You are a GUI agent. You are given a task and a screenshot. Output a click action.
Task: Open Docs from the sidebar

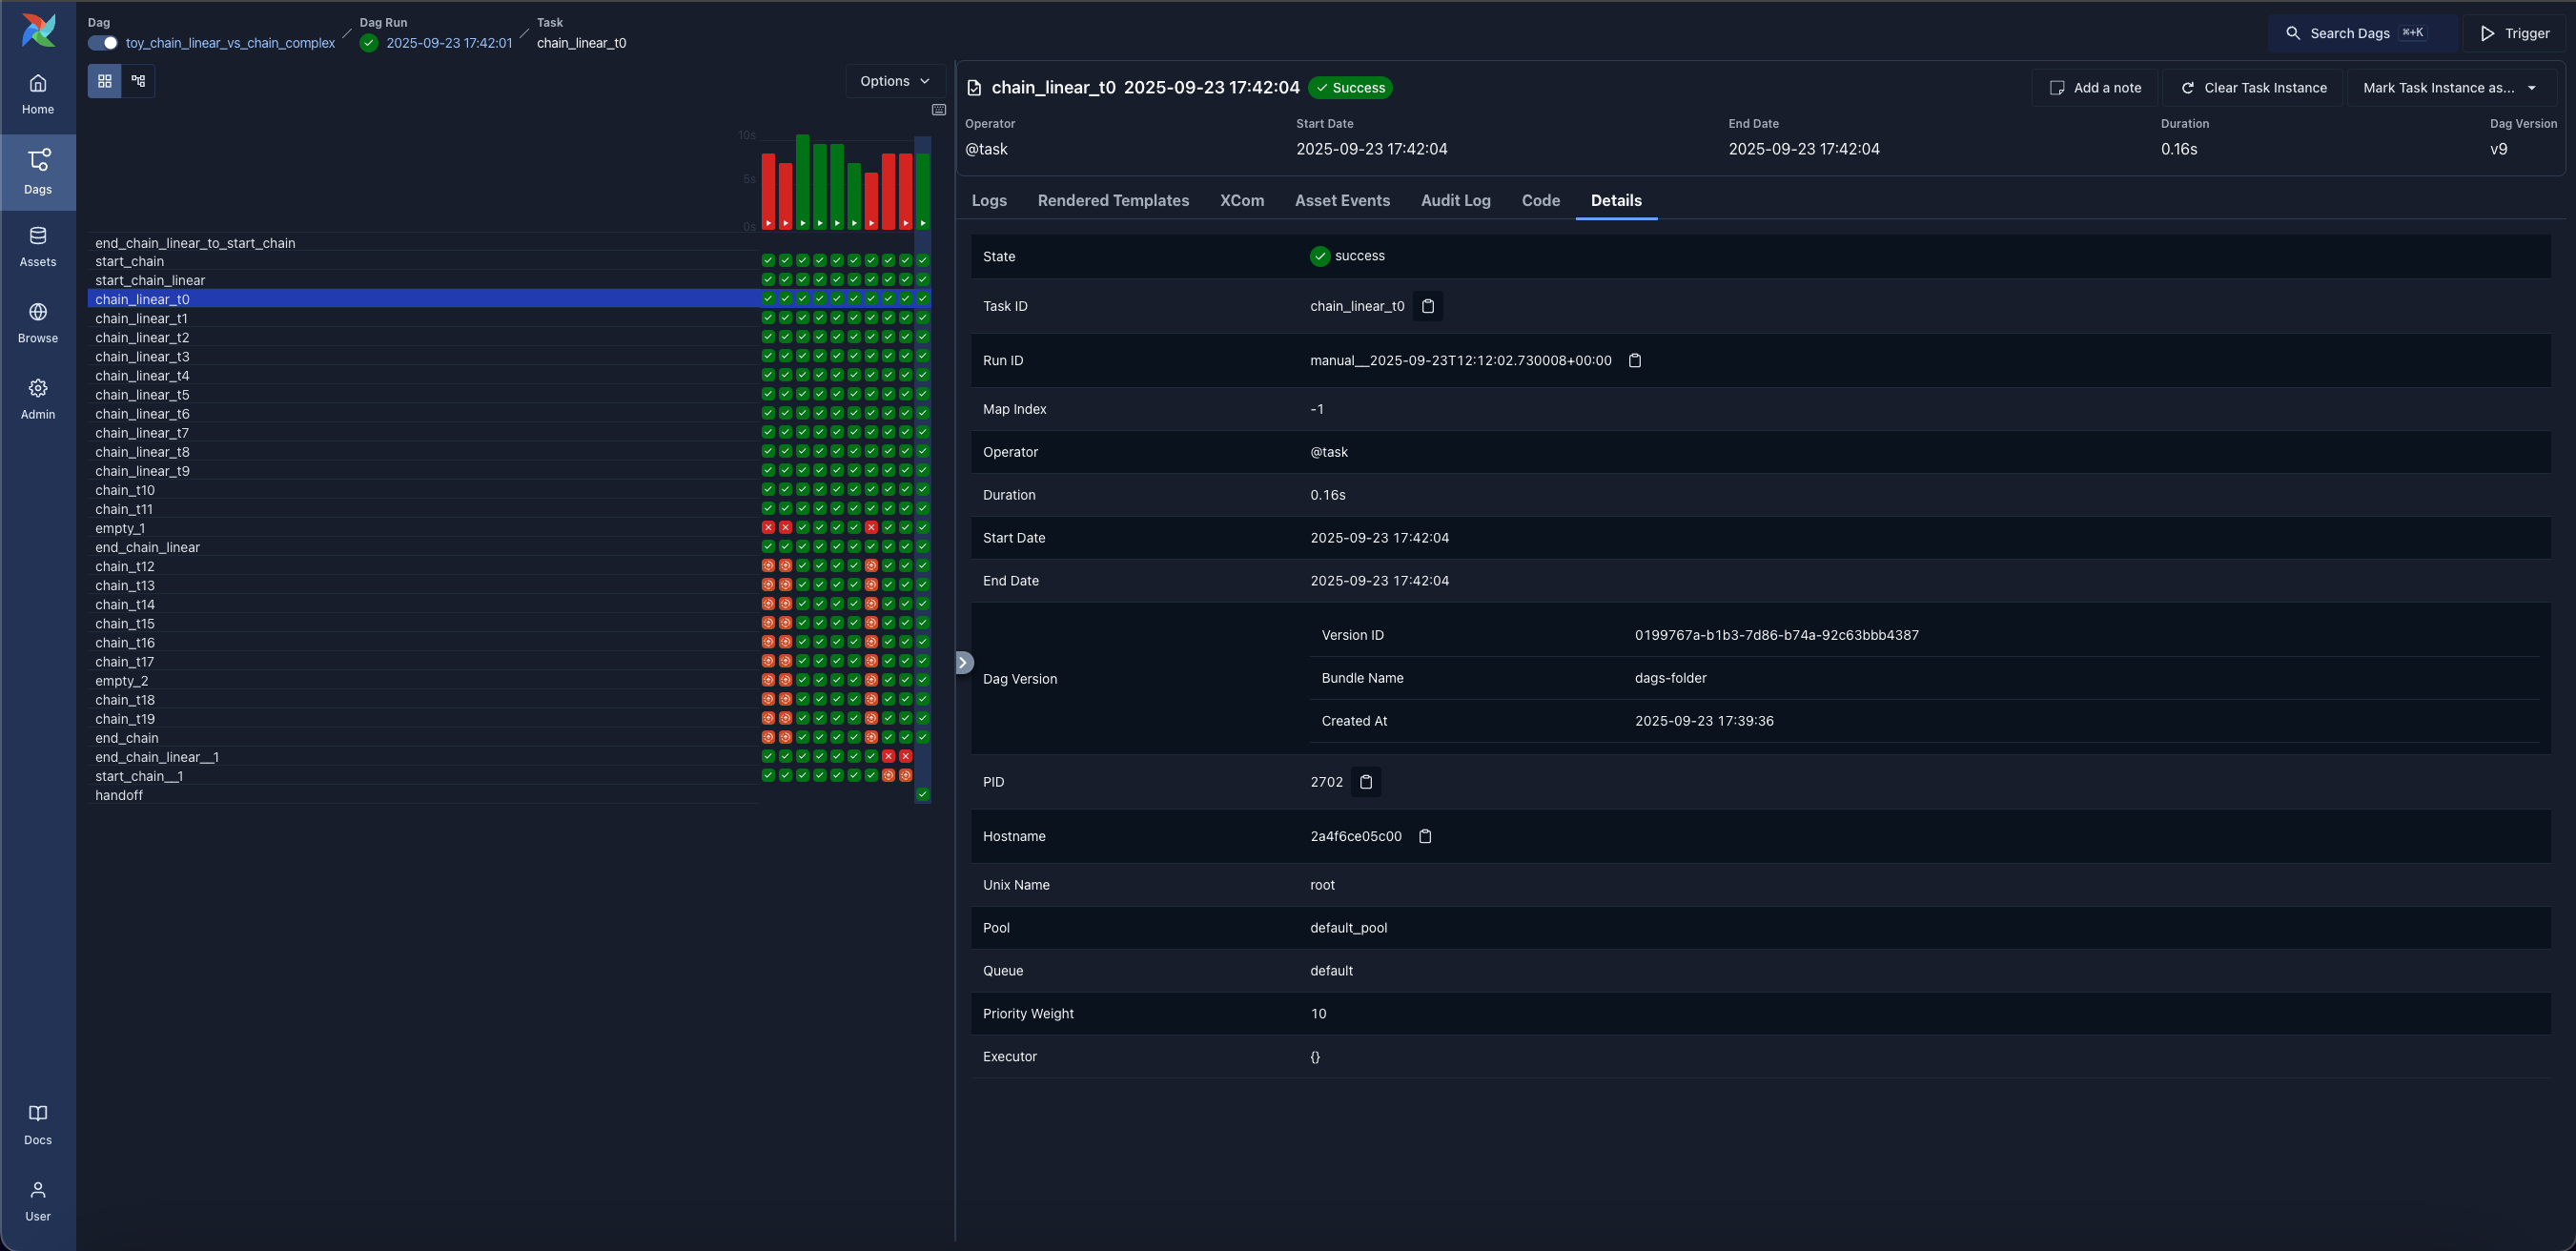click(37, 1122)
